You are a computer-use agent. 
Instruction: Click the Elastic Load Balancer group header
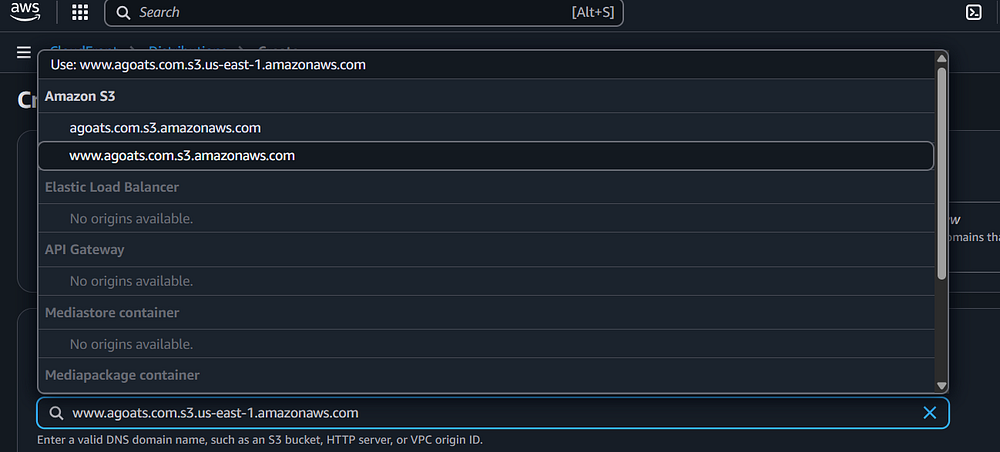(112, 187)
